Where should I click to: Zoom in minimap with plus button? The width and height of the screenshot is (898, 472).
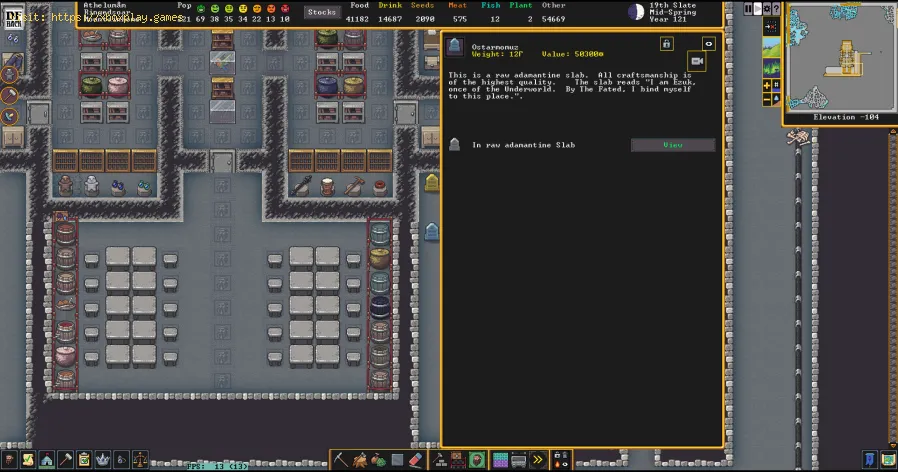[767, 86]
